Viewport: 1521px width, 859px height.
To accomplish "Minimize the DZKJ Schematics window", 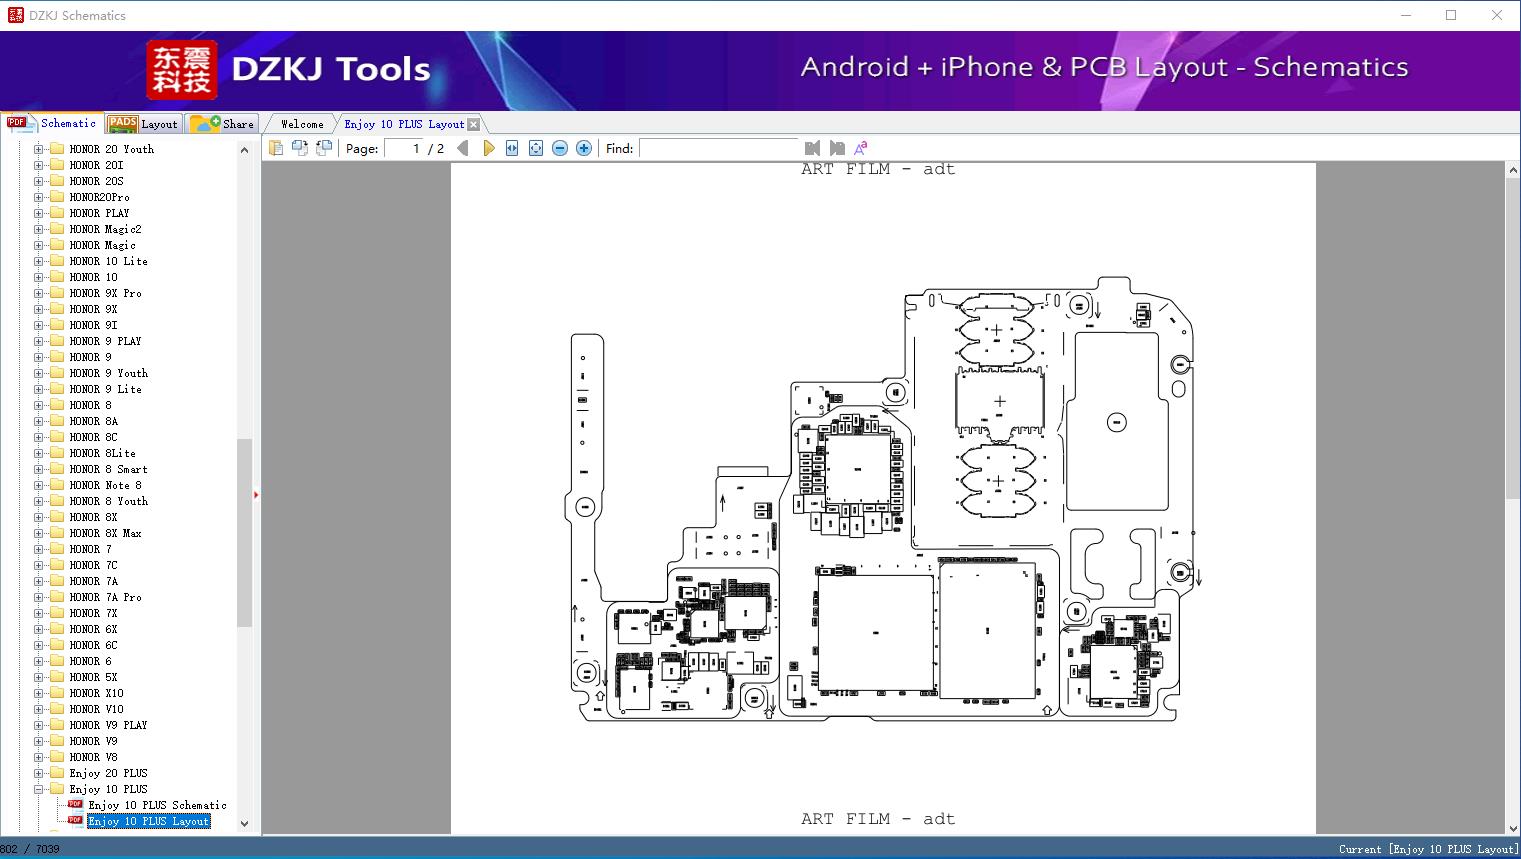I will coord(1405,15).
